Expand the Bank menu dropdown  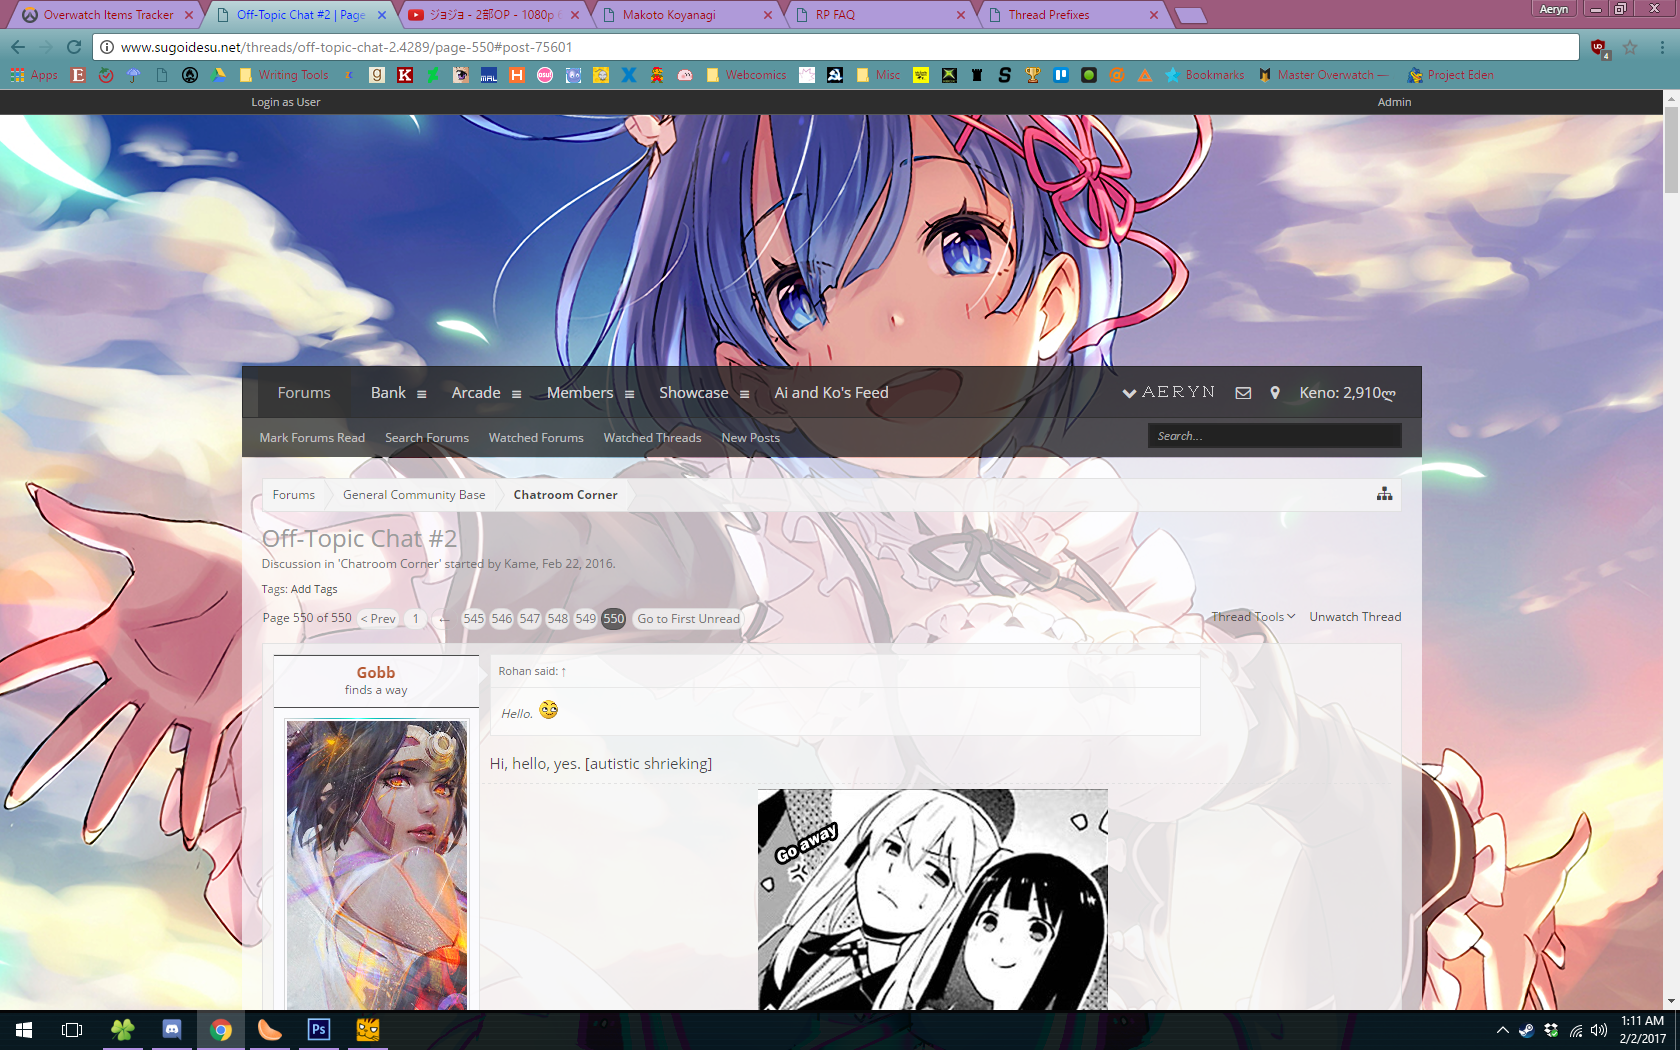(422, 394)
